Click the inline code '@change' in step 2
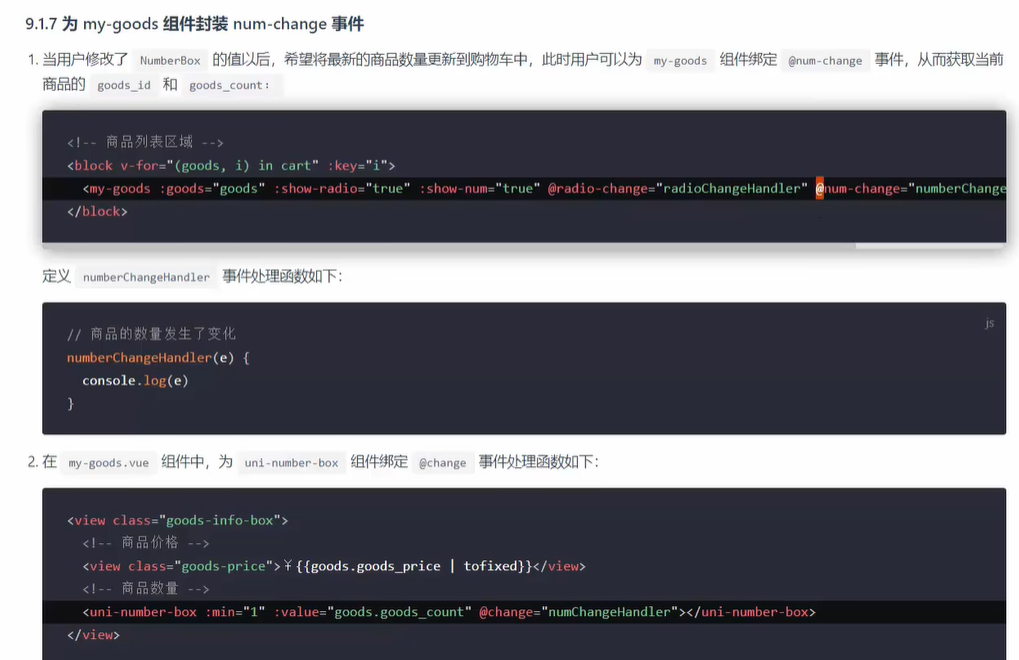Viewport: 1019px width, 660px height. coord(443,463)
